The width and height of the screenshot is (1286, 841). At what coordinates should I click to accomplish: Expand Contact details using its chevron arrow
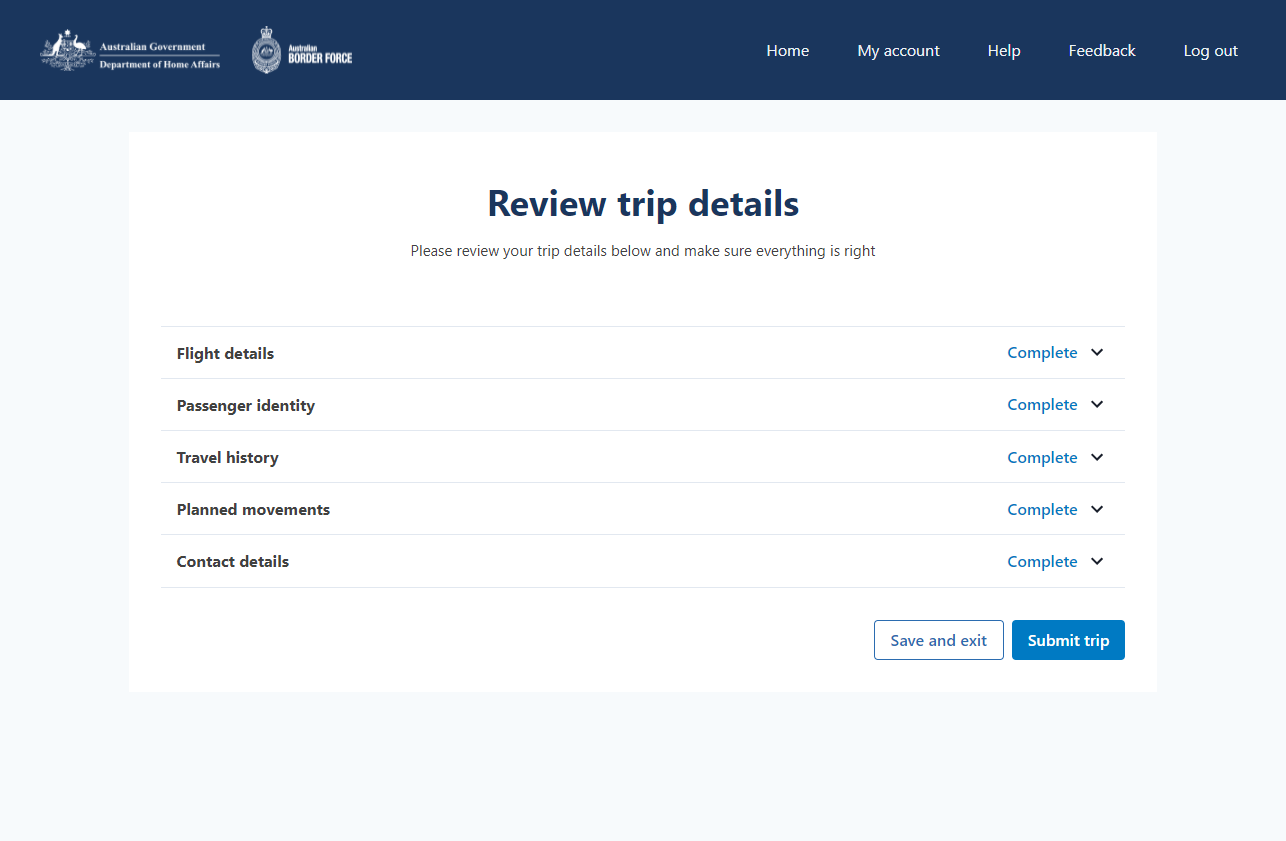(x=1097, y=561)
